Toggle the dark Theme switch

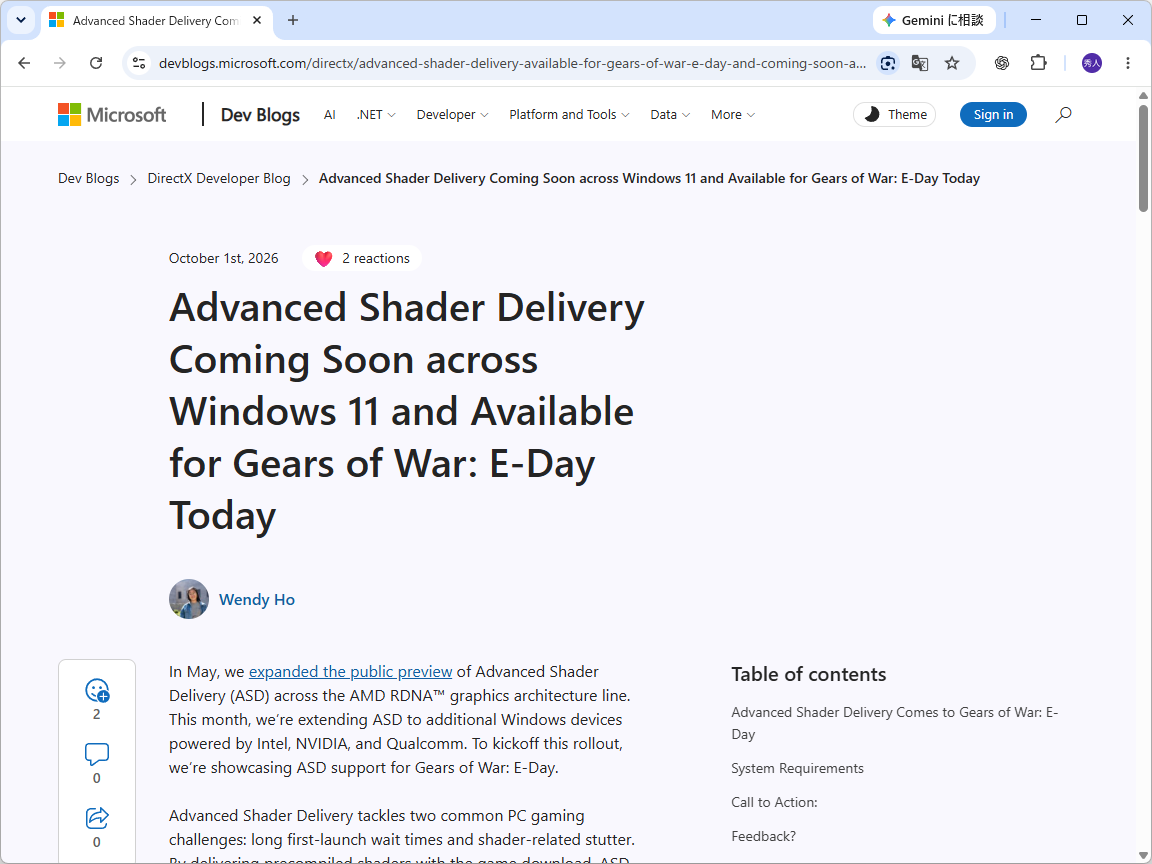pyautogui.click(x=894, y=115)
